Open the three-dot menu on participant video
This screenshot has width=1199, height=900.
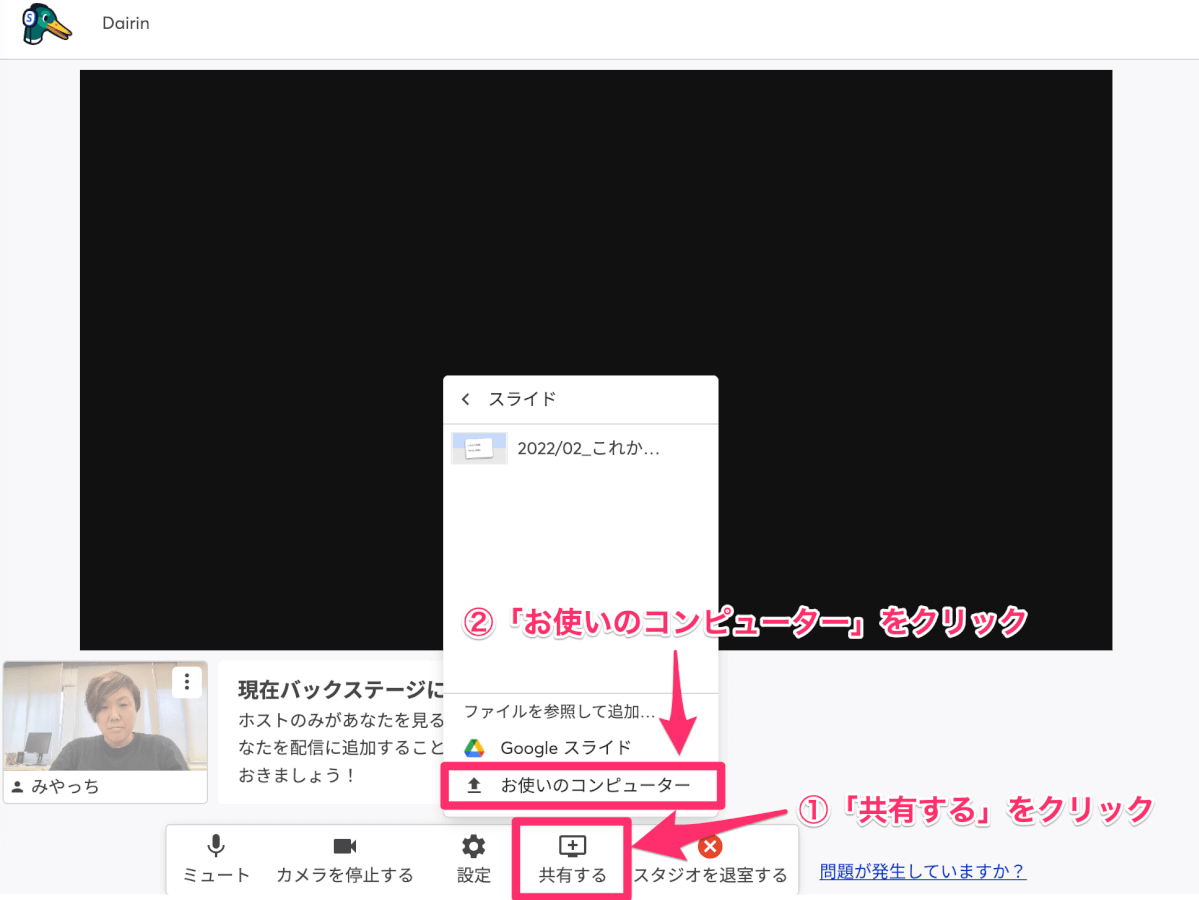pos(187,682)
